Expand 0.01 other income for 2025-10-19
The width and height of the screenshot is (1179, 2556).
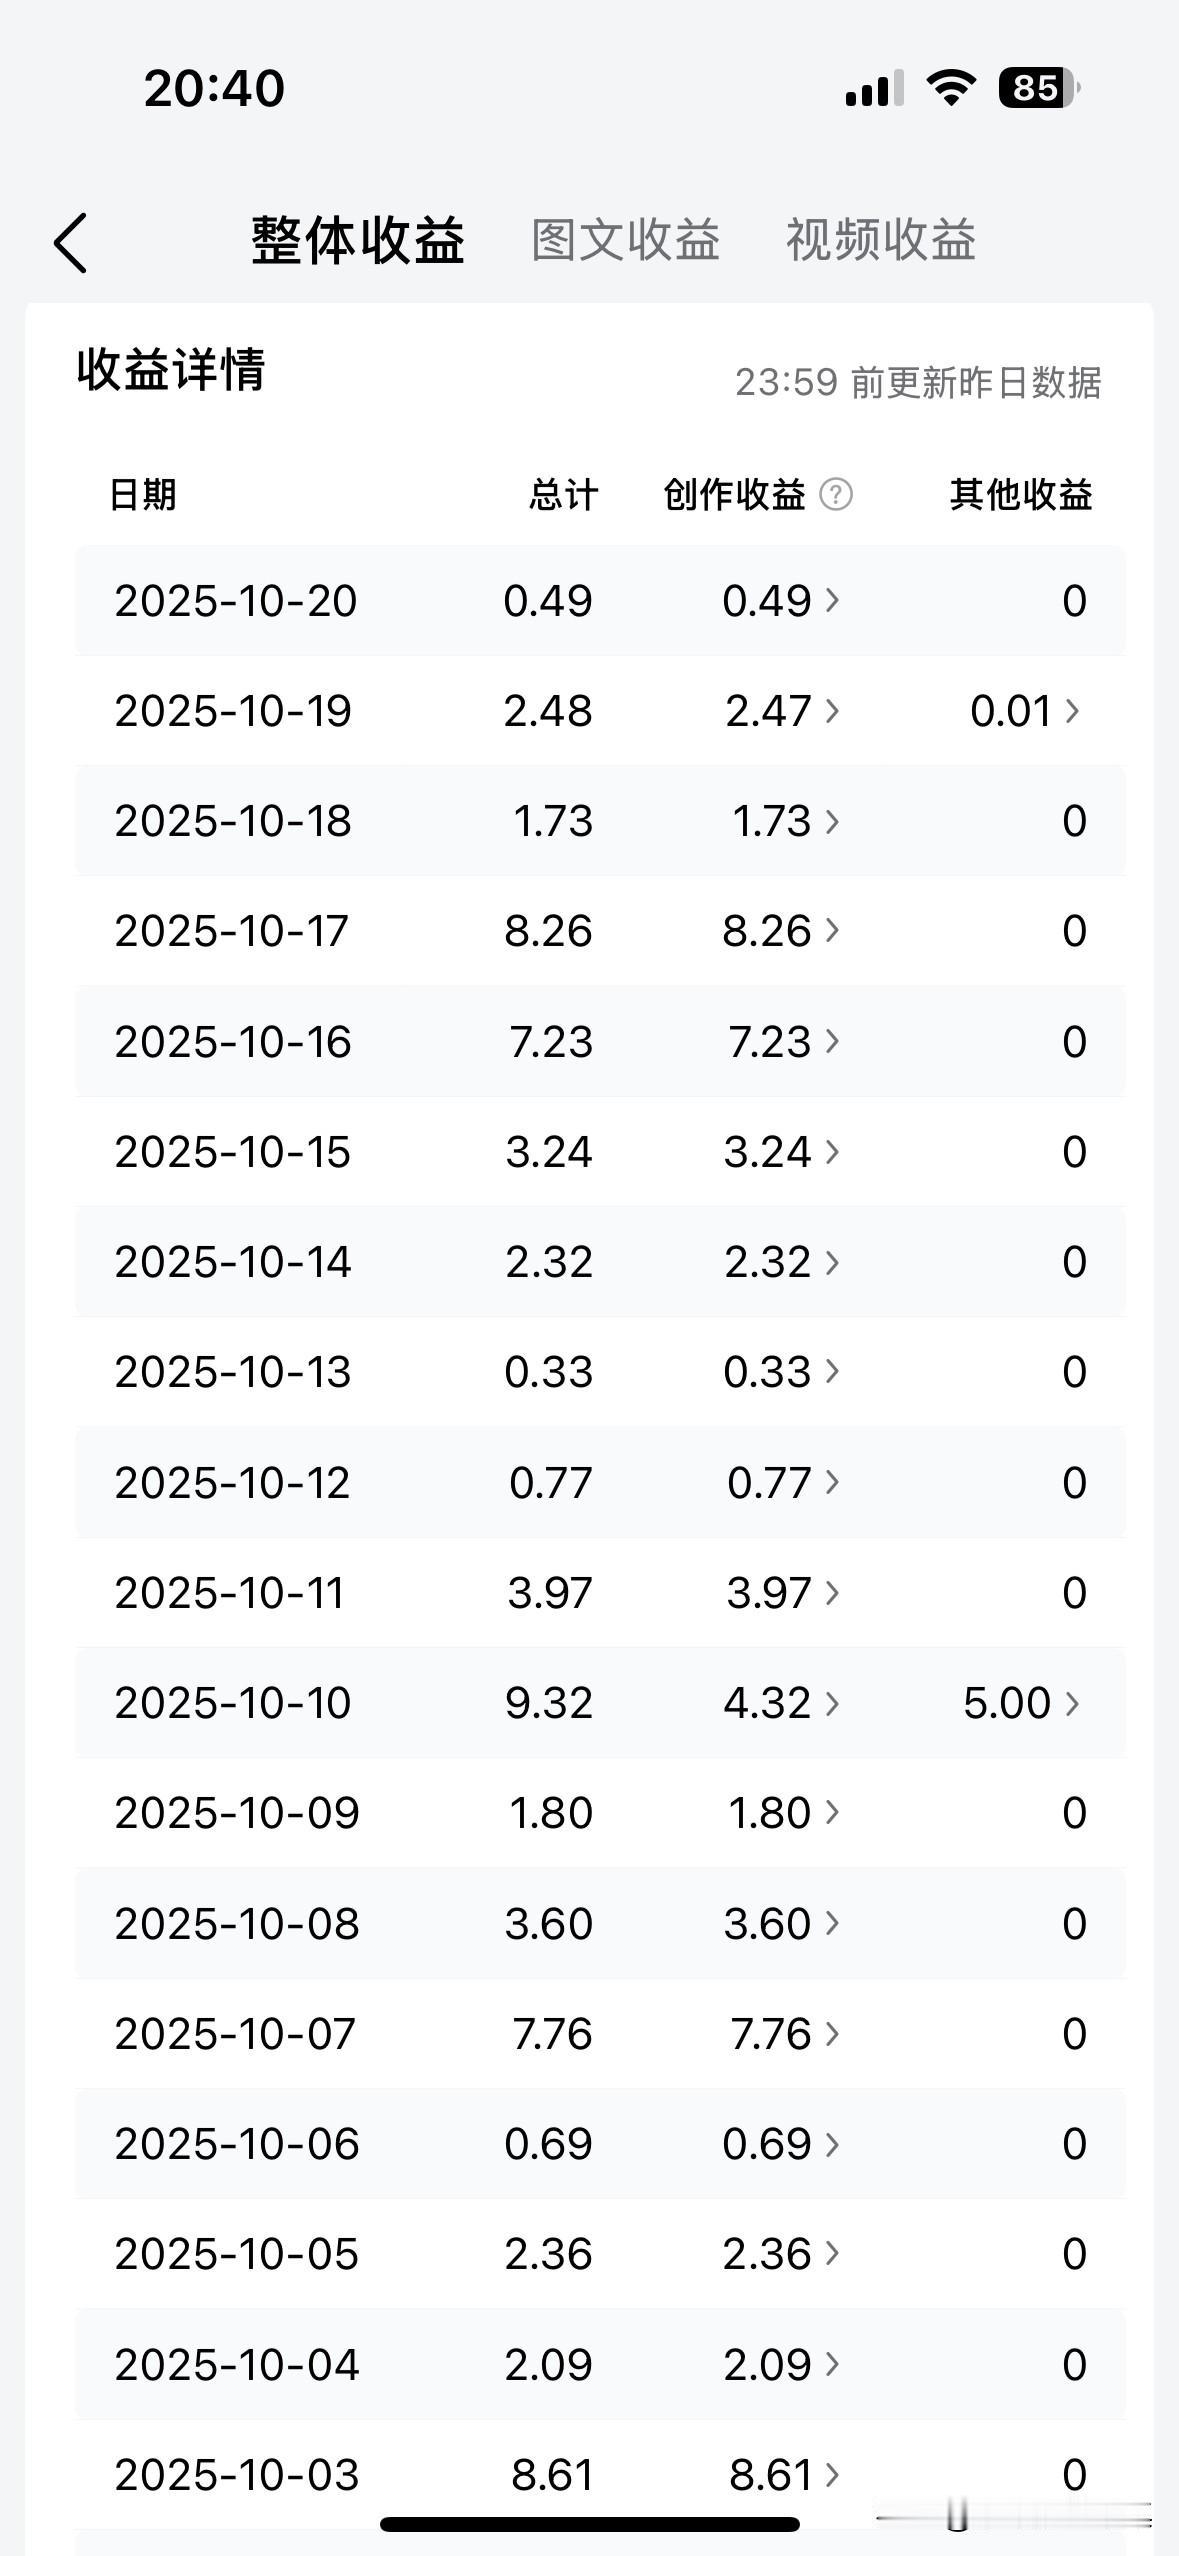1025,711
